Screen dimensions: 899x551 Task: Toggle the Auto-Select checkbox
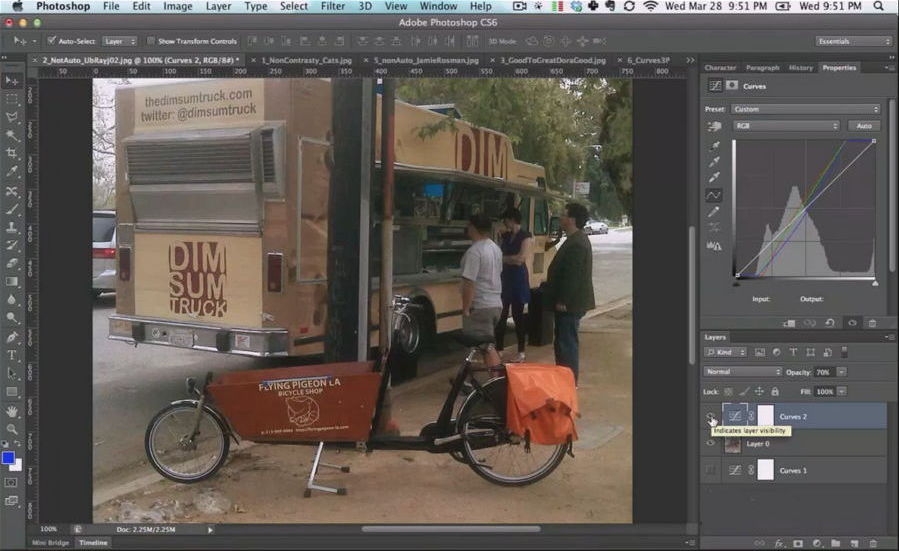(52, 41)
